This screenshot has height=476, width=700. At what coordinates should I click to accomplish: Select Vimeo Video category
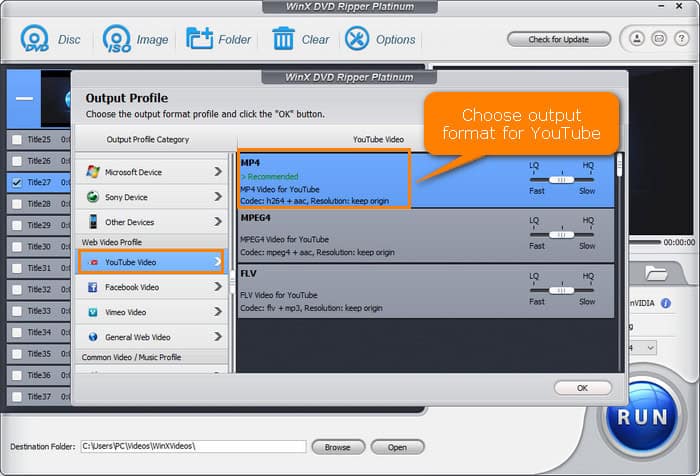[x=152, y=312]
